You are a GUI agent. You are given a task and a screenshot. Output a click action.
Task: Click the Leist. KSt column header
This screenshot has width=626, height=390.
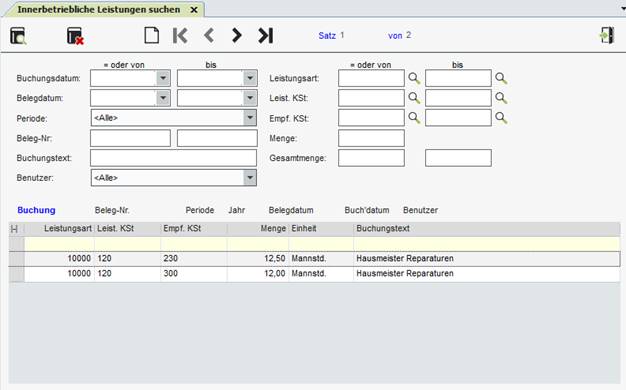(127, 229)
